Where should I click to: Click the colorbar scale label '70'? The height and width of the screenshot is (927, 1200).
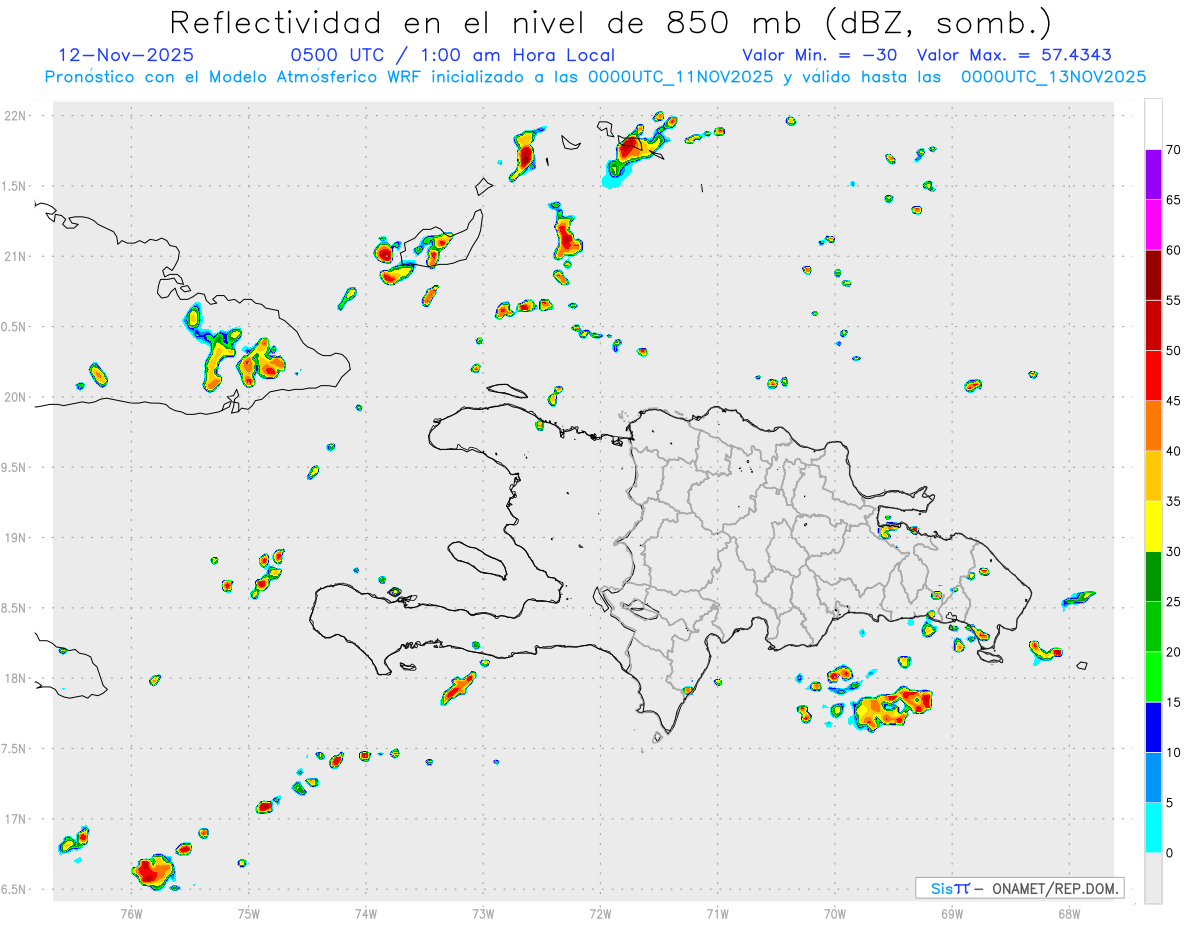[x=1174, y=149]
